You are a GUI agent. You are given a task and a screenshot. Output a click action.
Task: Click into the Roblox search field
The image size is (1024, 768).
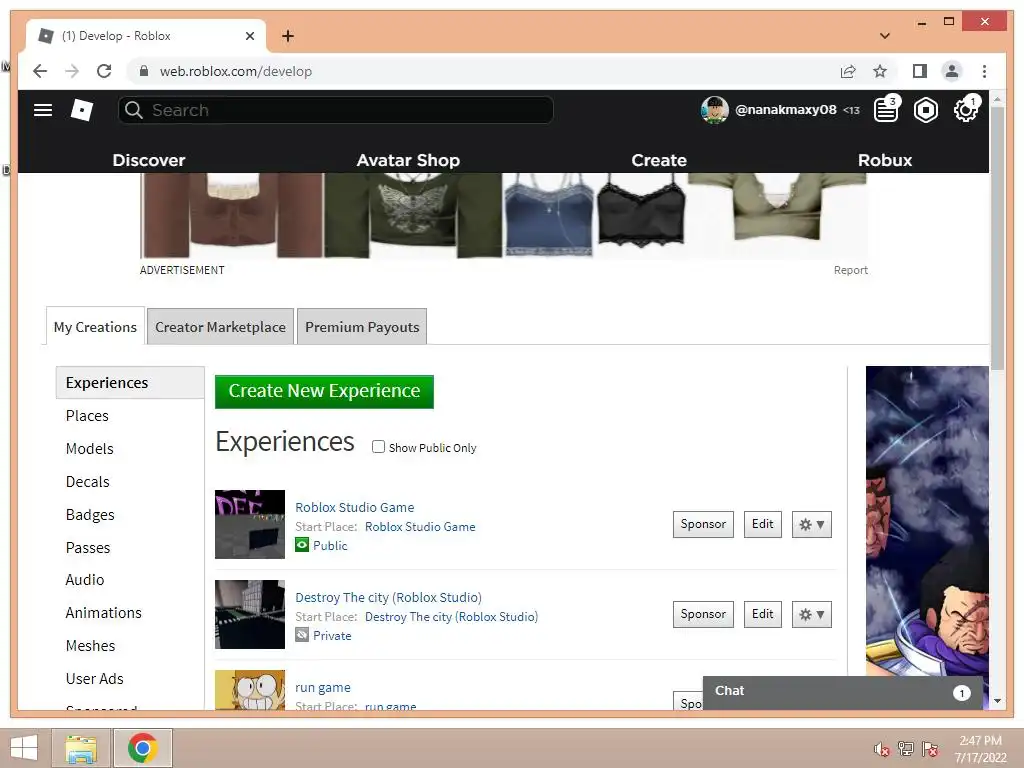click(336, 110)
